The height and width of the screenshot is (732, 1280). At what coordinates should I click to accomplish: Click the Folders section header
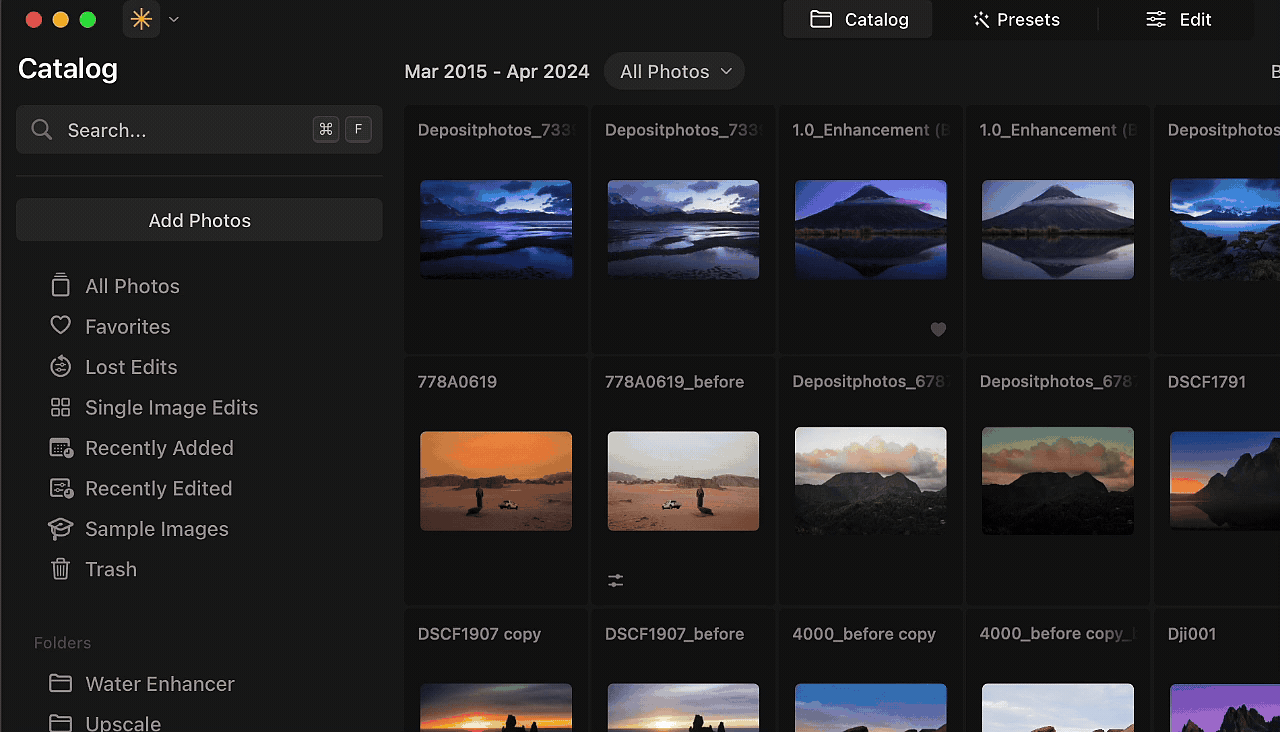(62, 643)
